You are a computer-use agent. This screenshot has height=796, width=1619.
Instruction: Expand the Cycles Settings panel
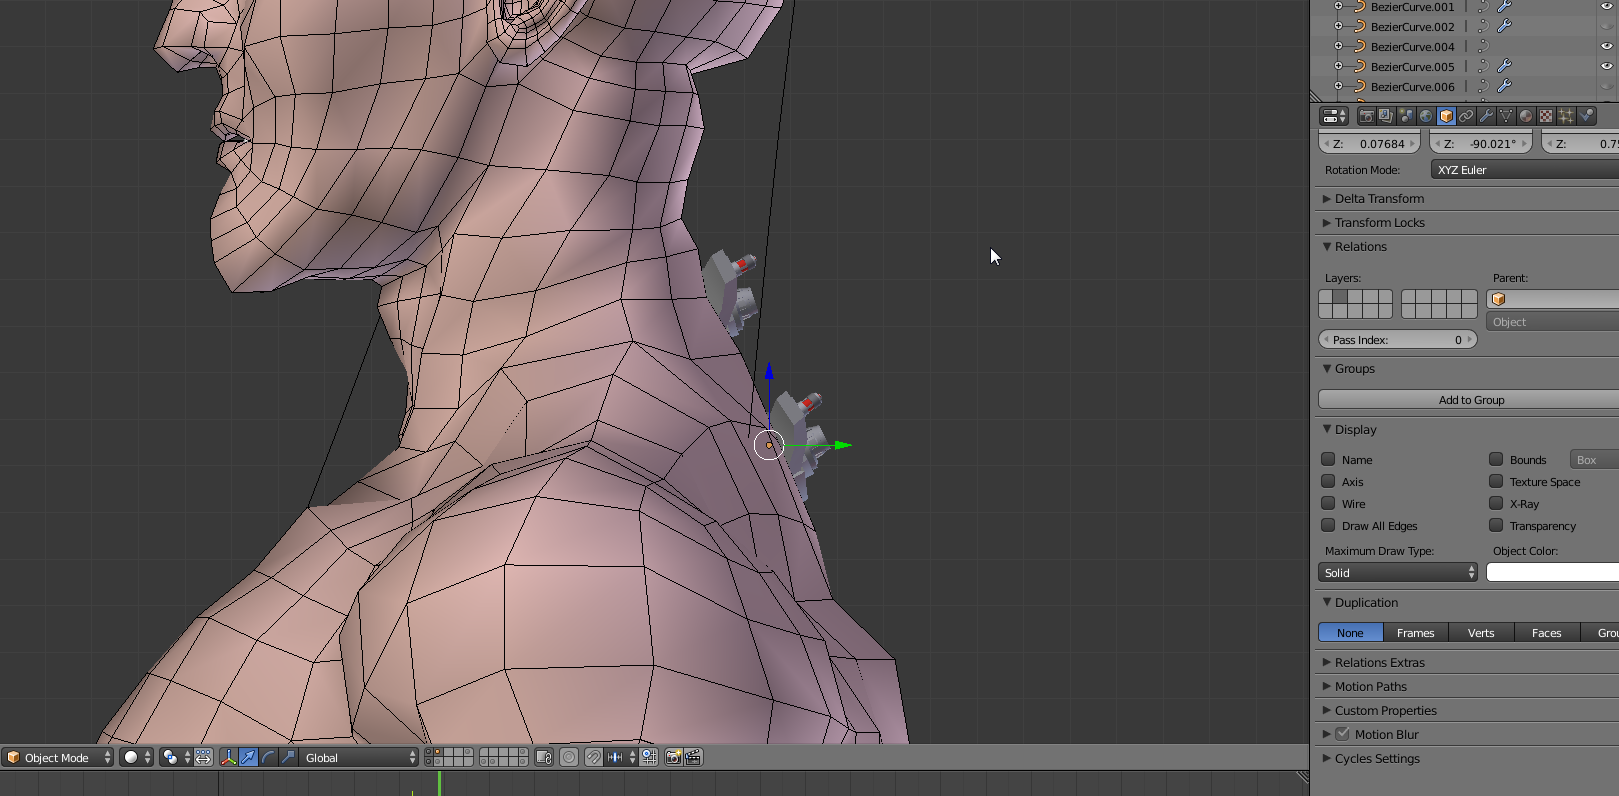point(1377,759)
